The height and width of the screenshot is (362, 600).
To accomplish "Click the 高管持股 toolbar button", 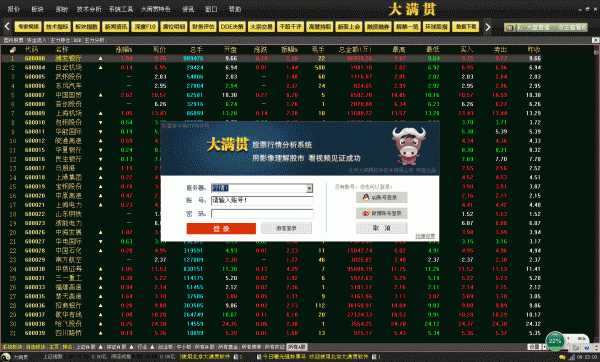I will click(320, 26).
